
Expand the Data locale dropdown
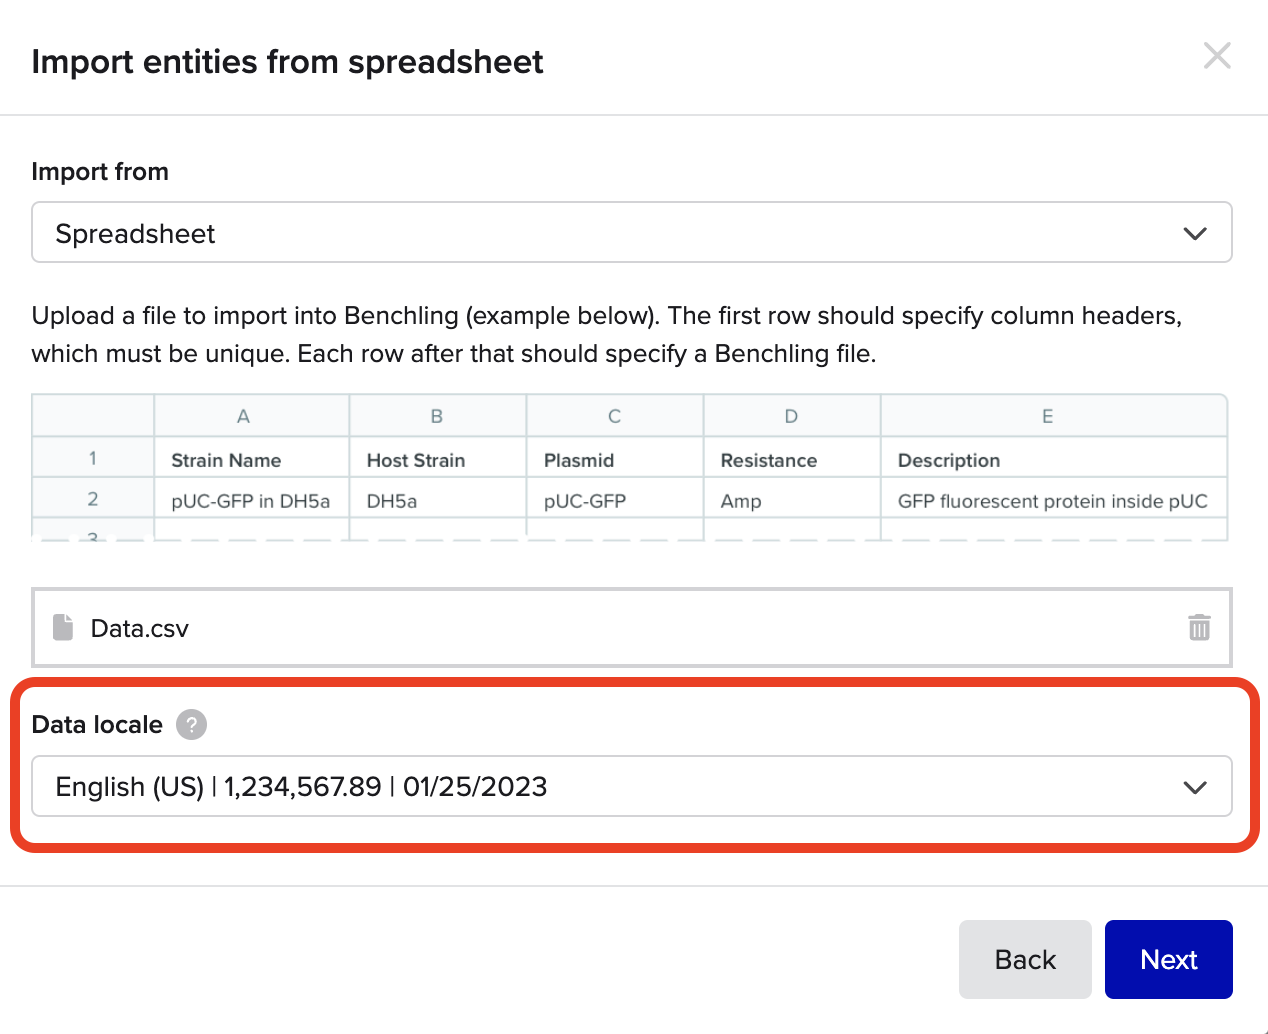[632, 787]
